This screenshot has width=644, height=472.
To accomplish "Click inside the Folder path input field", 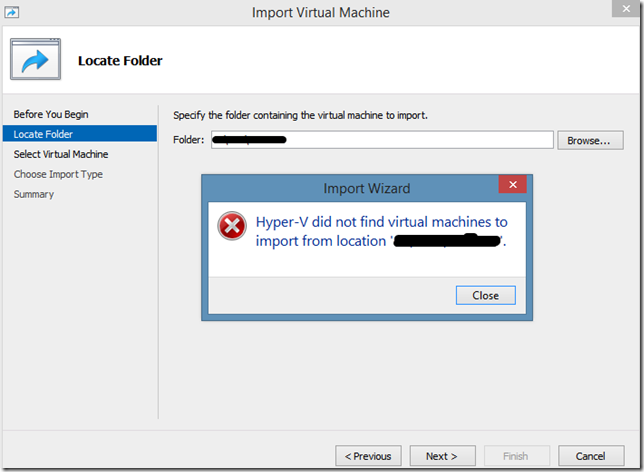I will (382, 140).
